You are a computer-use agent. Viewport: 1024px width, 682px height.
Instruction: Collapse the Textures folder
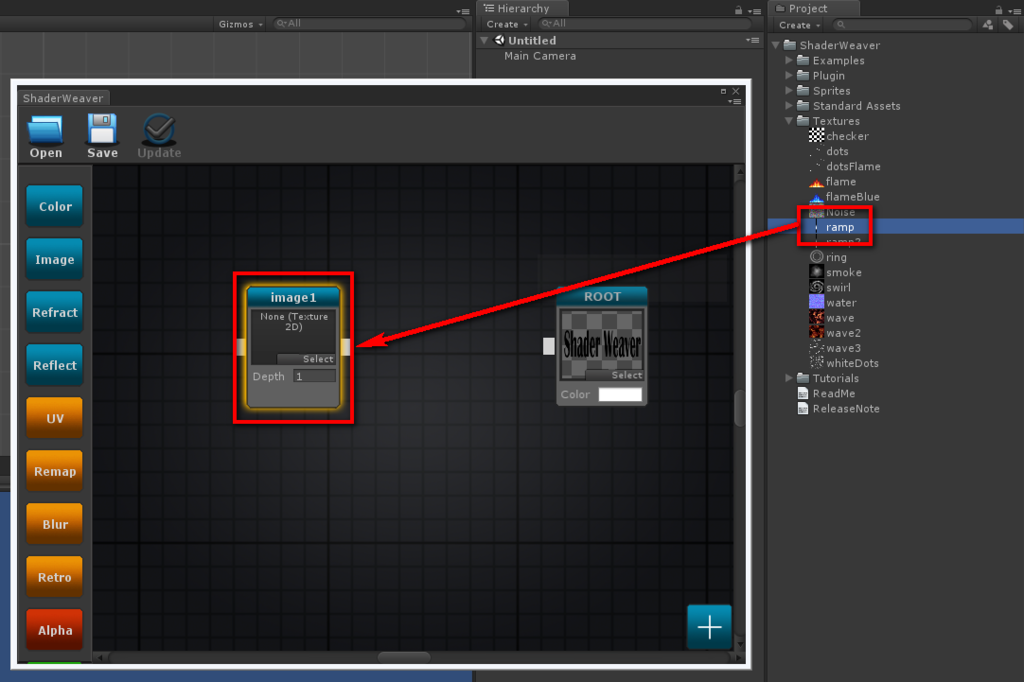click(x=788, y=121)
